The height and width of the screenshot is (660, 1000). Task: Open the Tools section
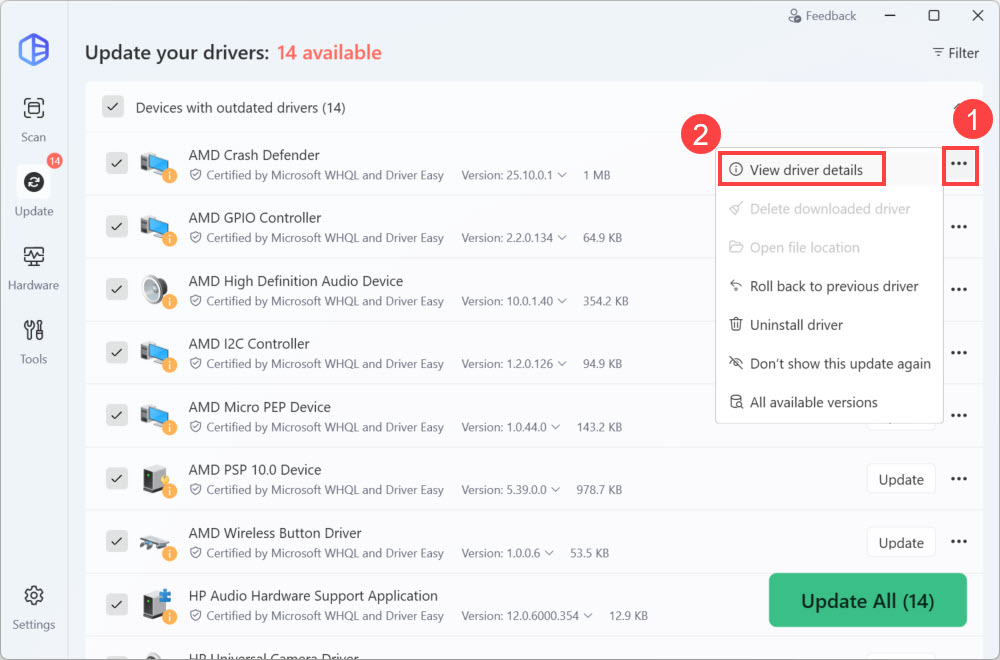pos(34,339)
